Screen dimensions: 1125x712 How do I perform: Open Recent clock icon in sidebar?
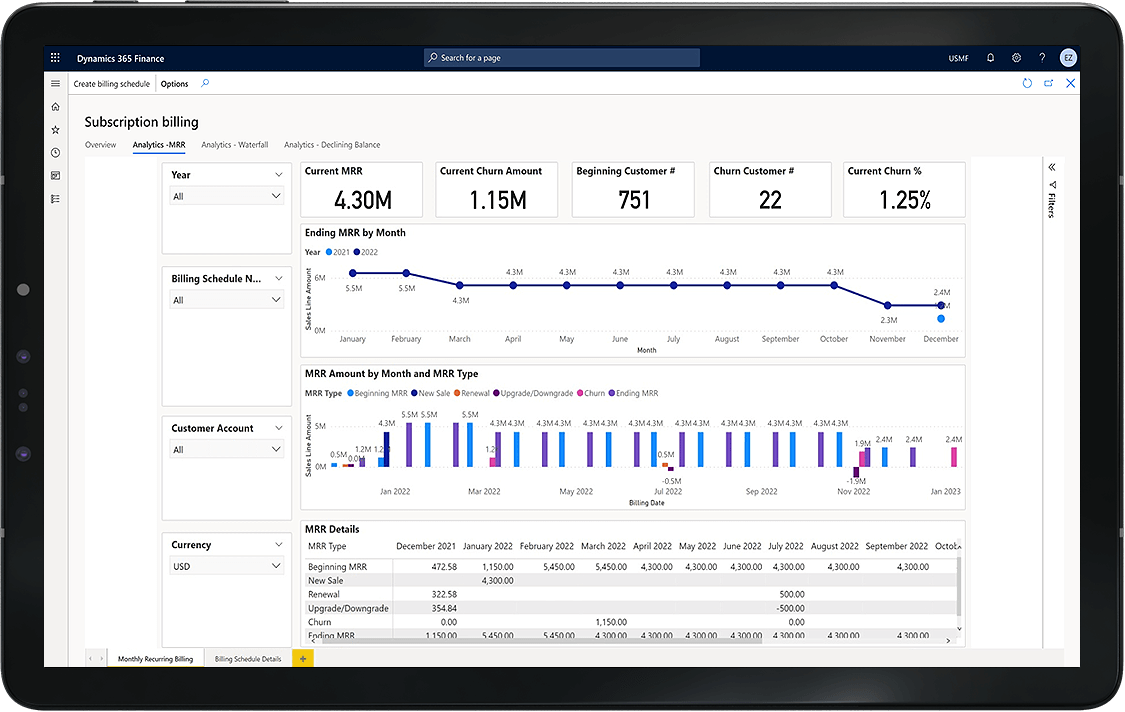55,153
